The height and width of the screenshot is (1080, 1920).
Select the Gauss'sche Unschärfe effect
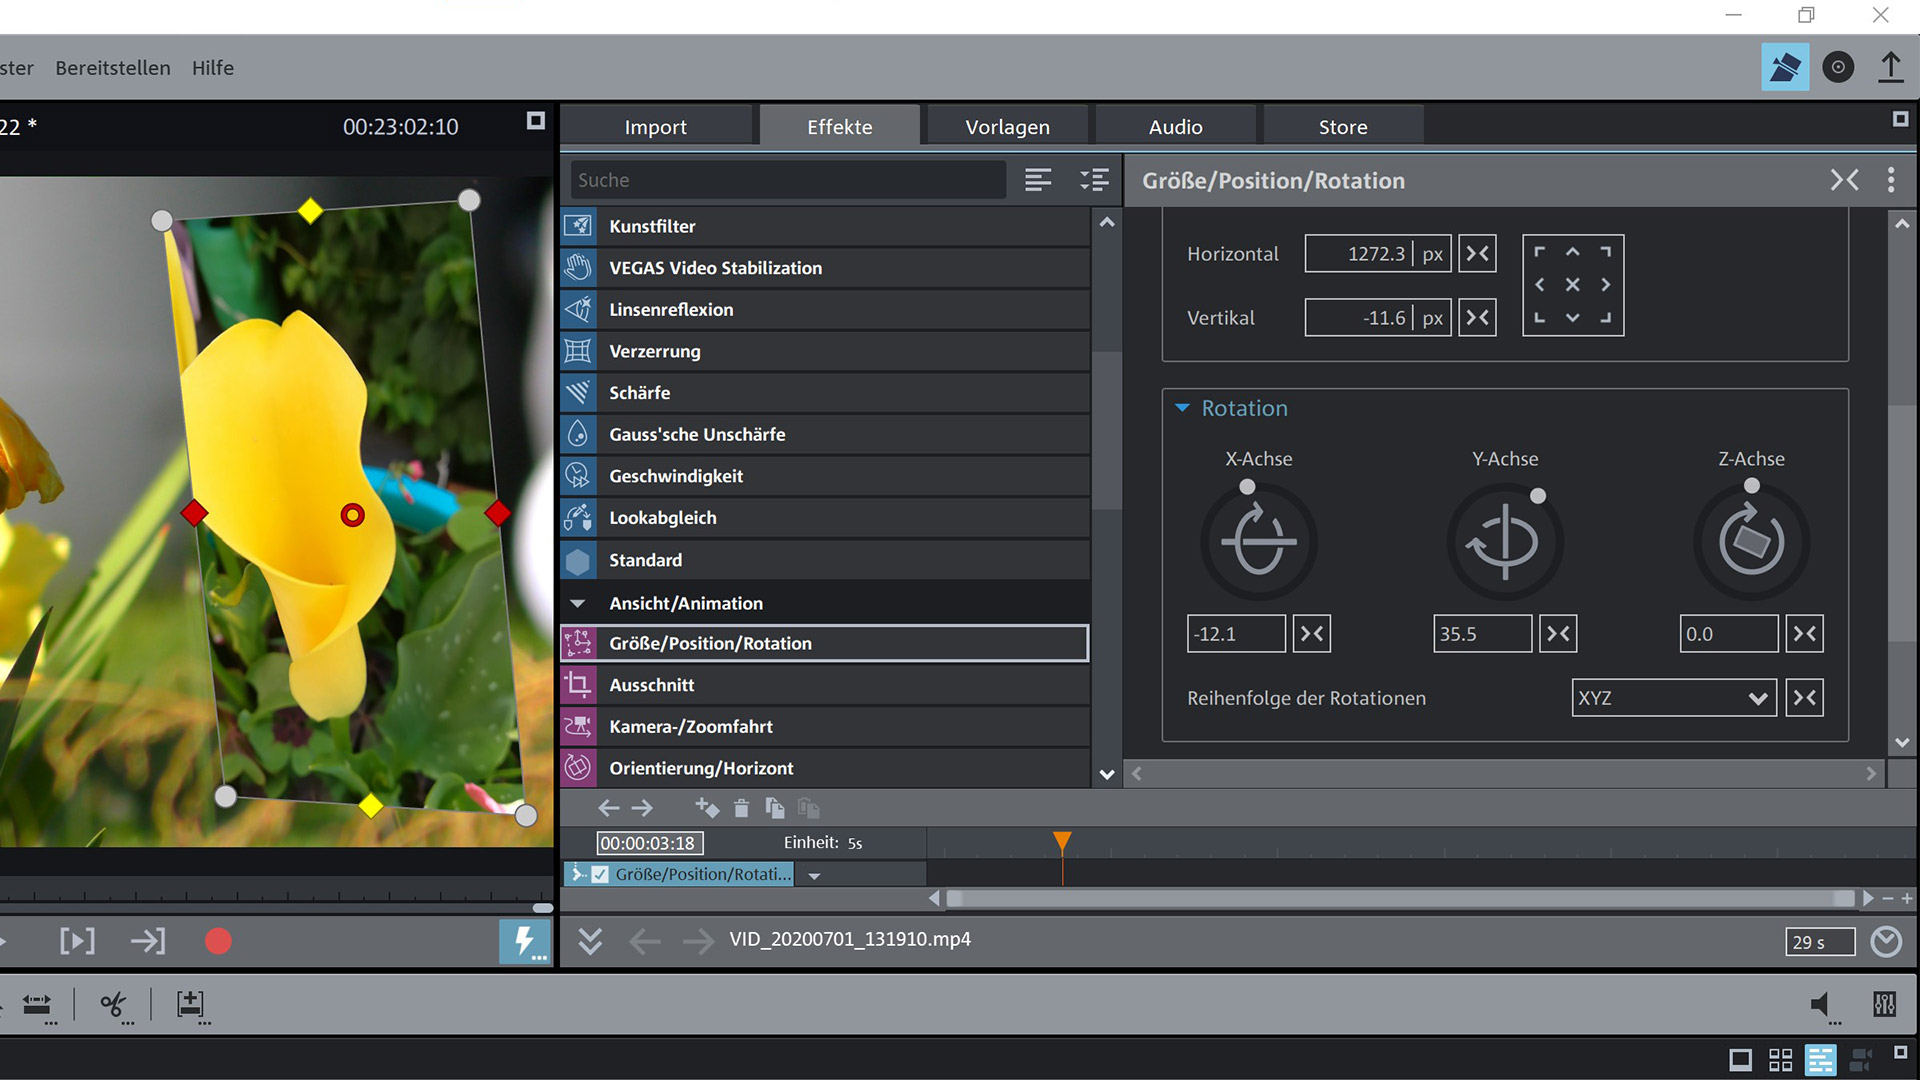[697, 435]
